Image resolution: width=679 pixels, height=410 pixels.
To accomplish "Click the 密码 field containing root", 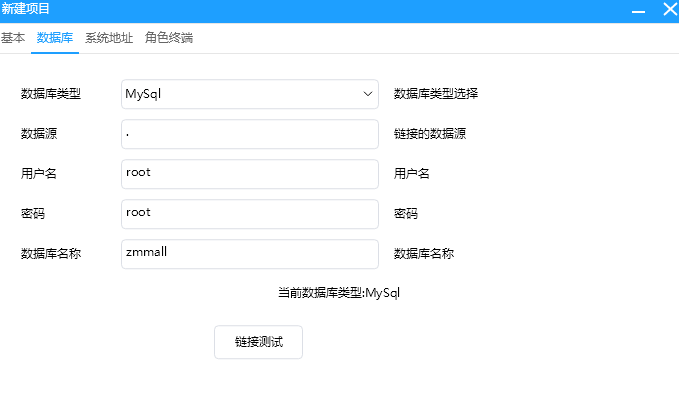I will 250,214.
